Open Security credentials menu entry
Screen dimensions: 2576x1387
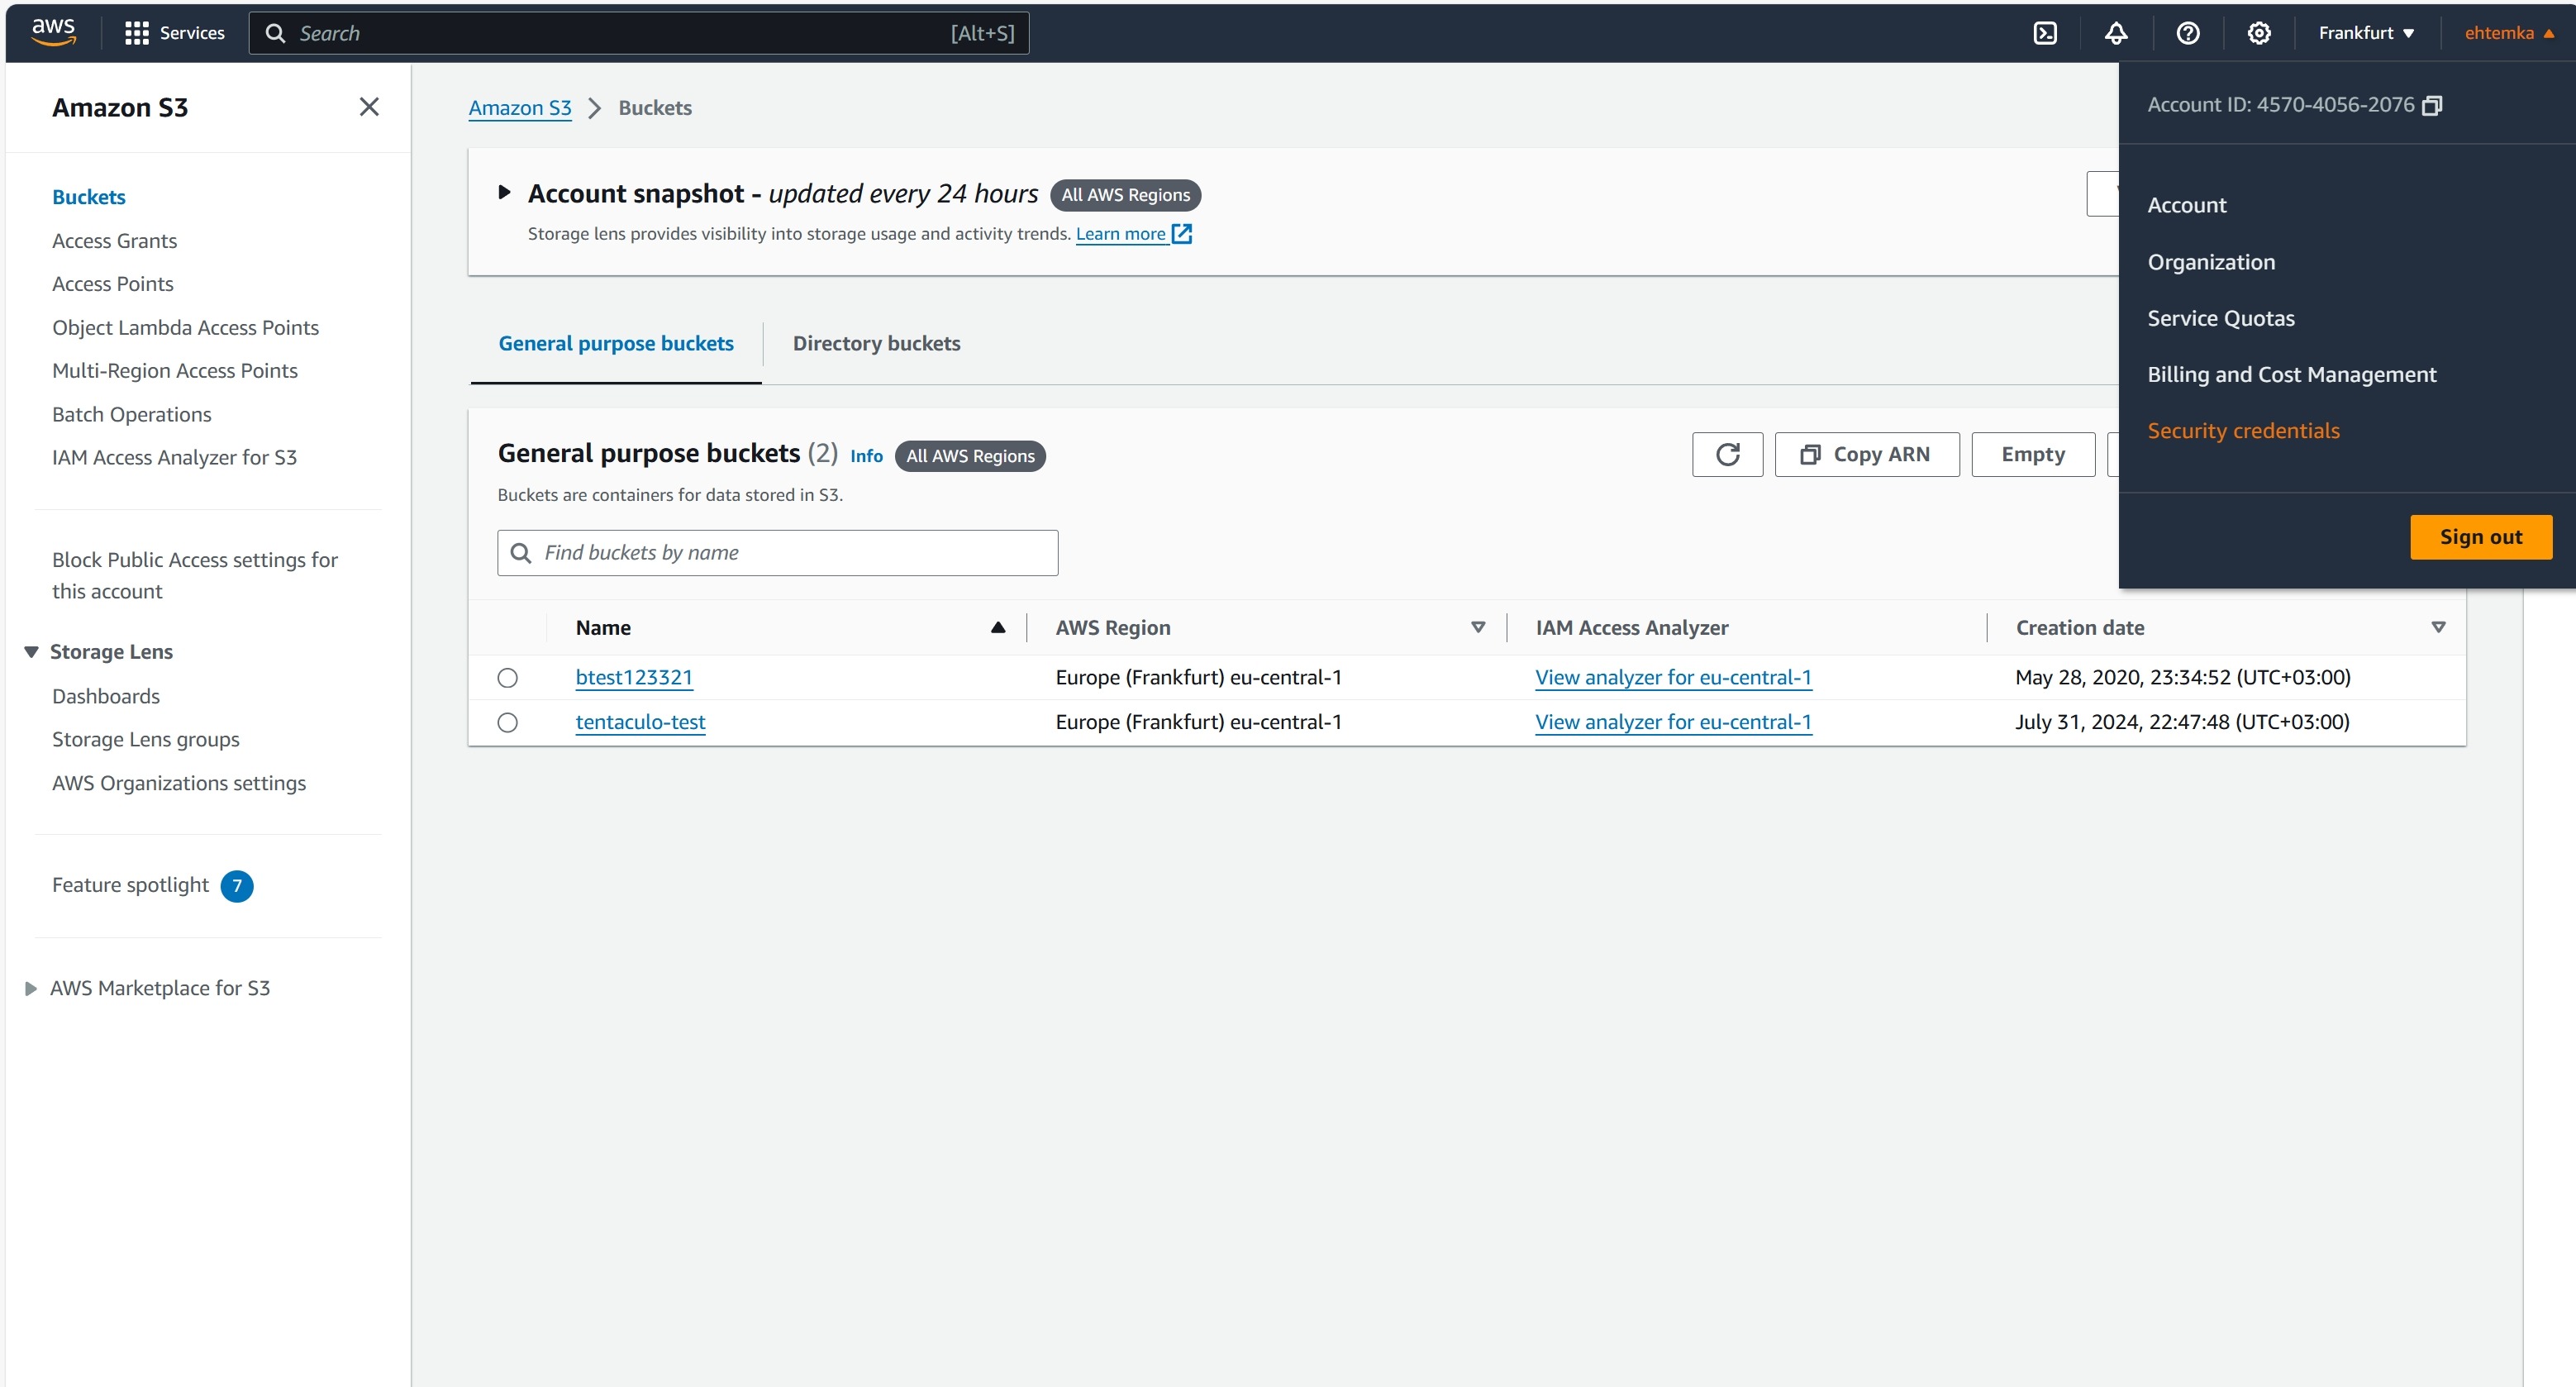pos(2243,431)
